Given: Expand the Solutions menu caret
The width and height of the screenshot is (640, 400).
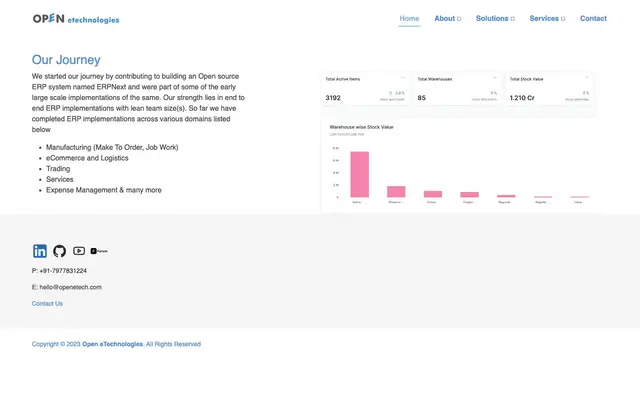Looking at the screenshot, I should (x=513, y=19).
